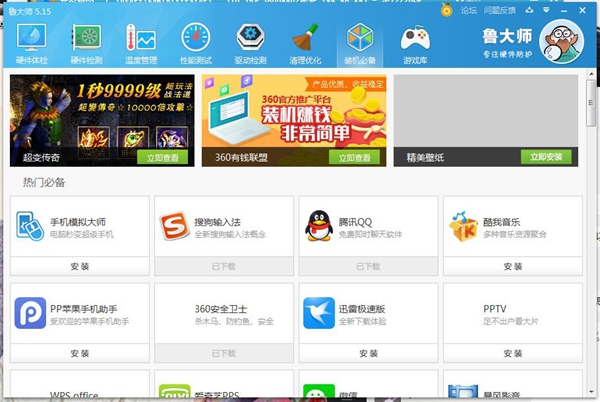Install 手机模拟大师

(80, 266)
